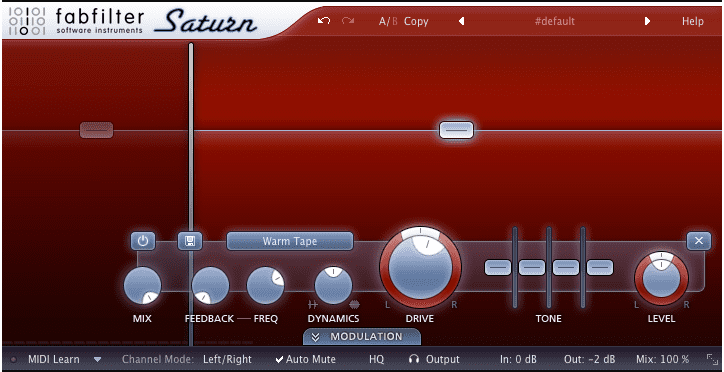Image resolution: width=724 pixels, height=372 pixels.
Task: Click the MIDI Learn button
Action: pyautogui.click(x=54, y=359)
